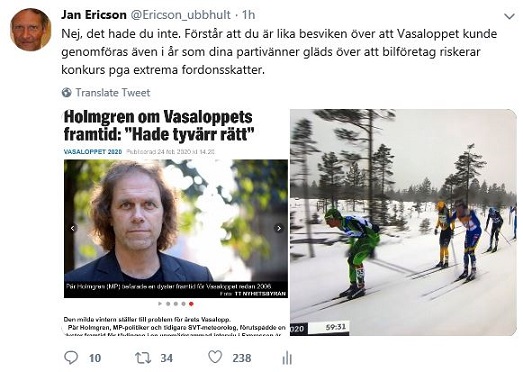Open the Vasaloppet skiers photo
The image size is (523, 372).
[x=404, y=223]
